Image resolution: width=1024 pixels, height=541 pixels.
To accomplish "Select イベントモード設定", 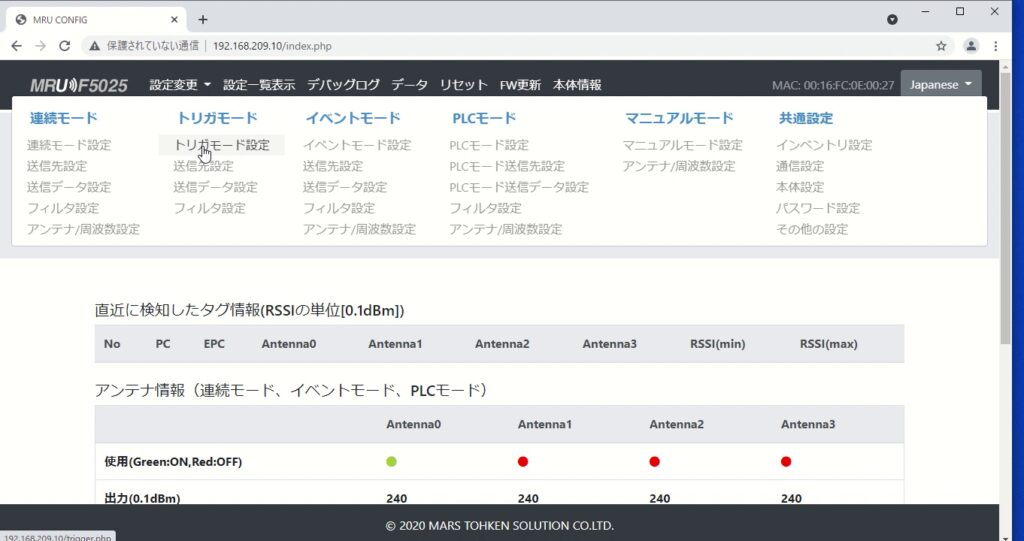I will 357,145.
